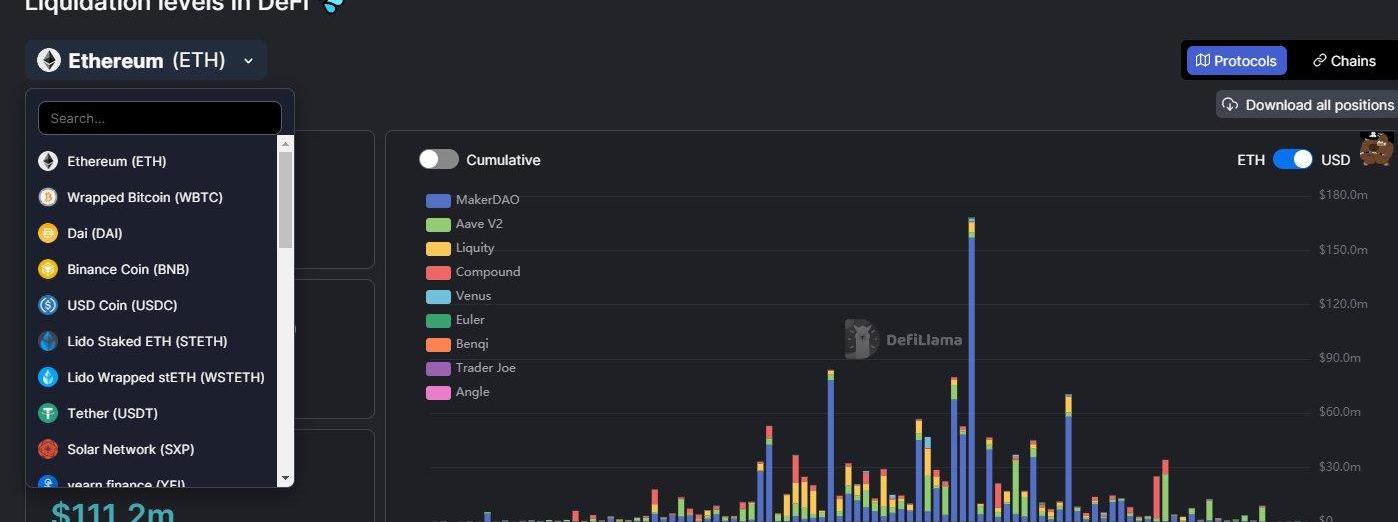The height and width of the screenshot is (522, 1398).
Task: Click the USD Coin logo icon
Action: point(48,305)
